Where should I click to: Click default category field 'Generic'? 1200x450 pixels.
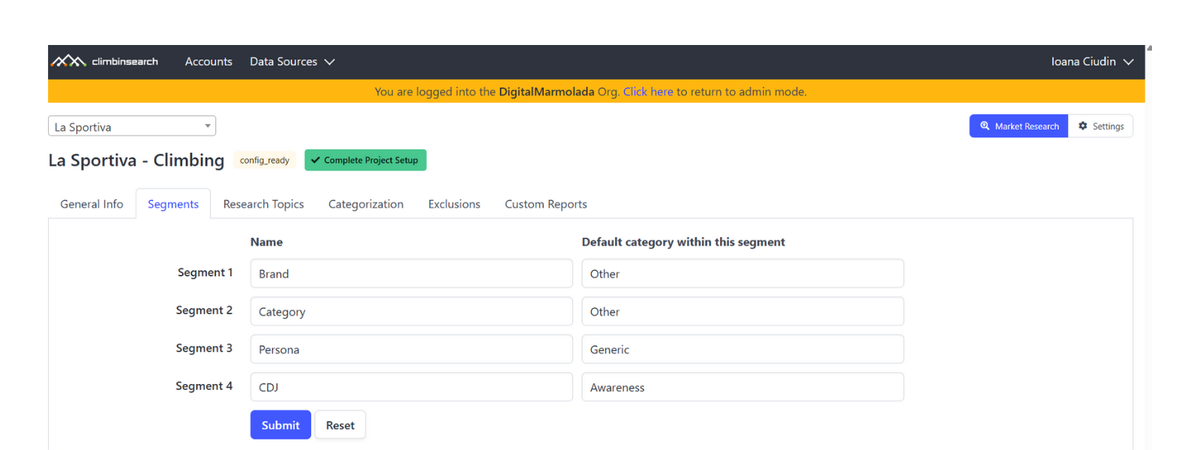pyautogui.click(x=743, y=349)
